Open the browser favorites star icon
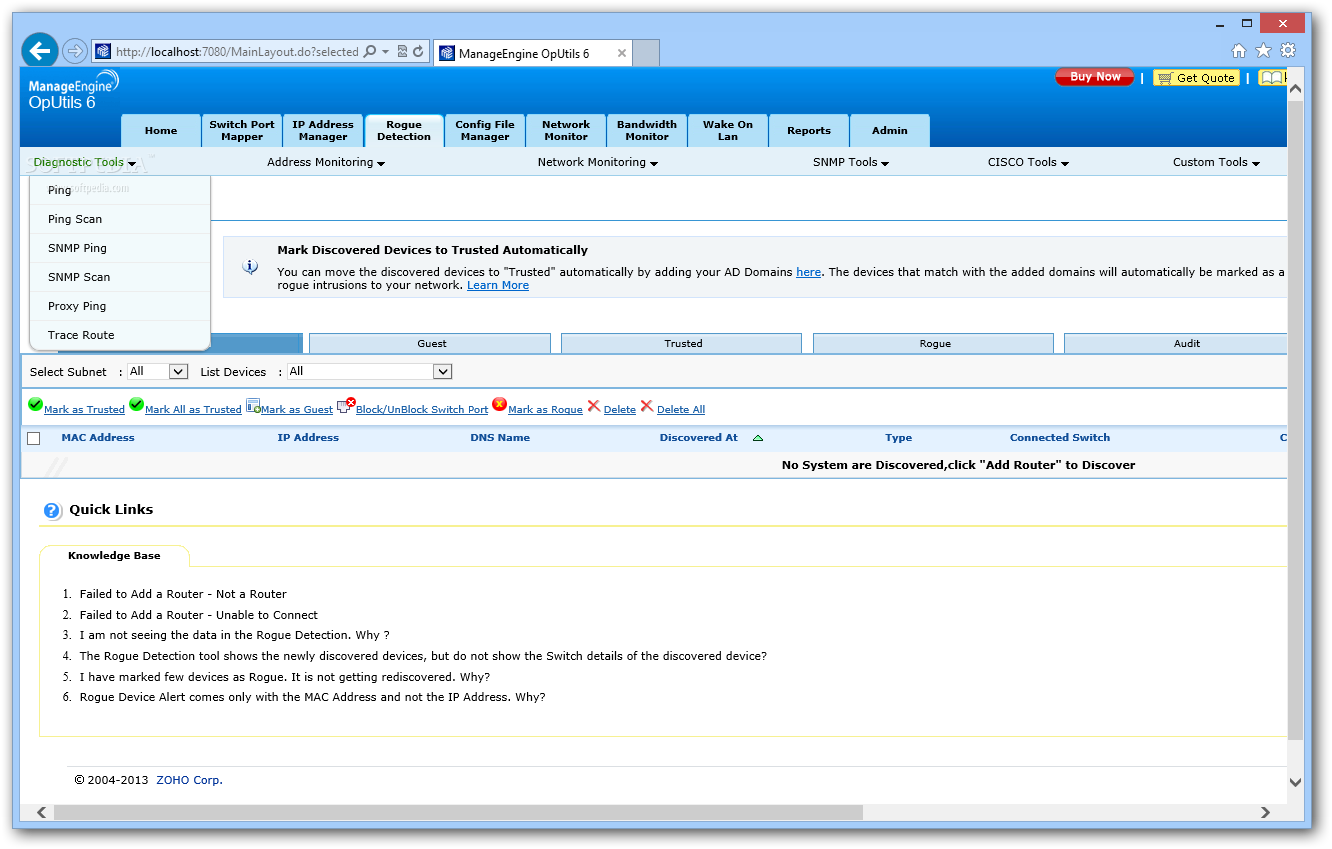 (1263, 51)
